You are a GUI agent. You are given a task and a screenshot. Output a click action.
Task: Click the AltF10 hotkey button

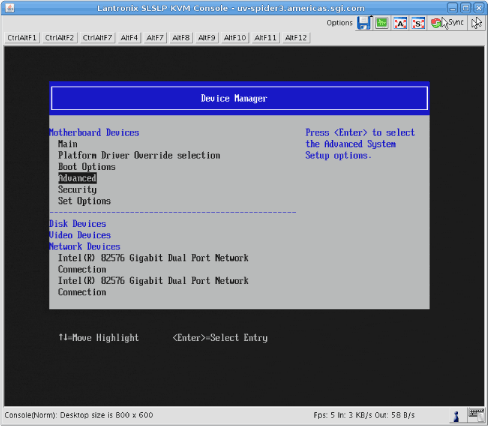(235, 38)
